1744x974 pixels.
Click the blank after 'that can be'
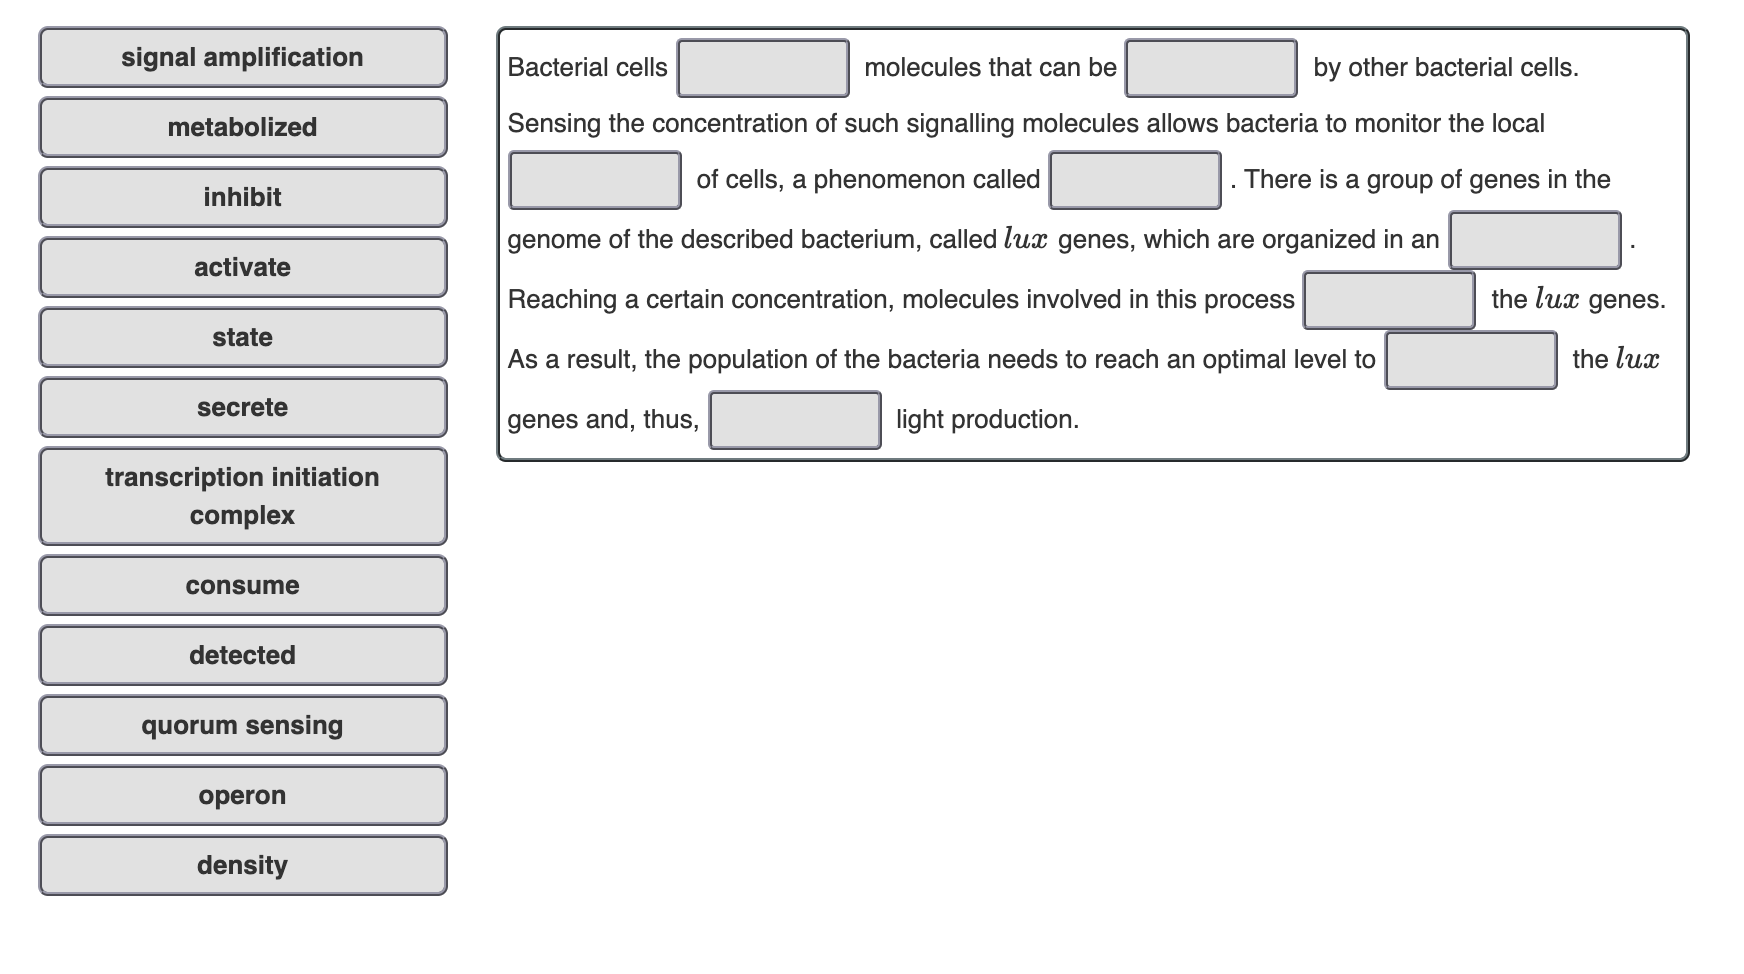1211,68
